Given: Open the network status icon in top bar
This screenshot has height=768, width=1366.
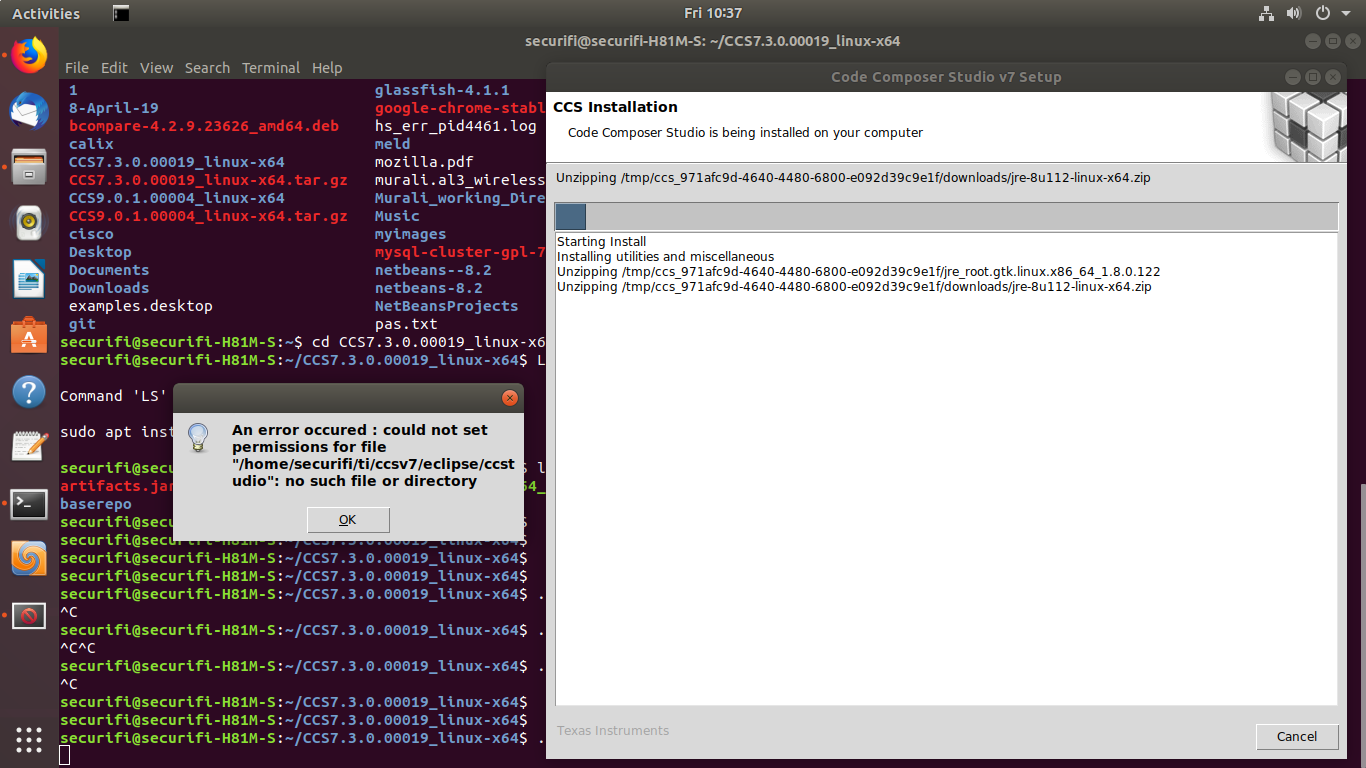Looking at the screenshot, I should point(1265,13).
